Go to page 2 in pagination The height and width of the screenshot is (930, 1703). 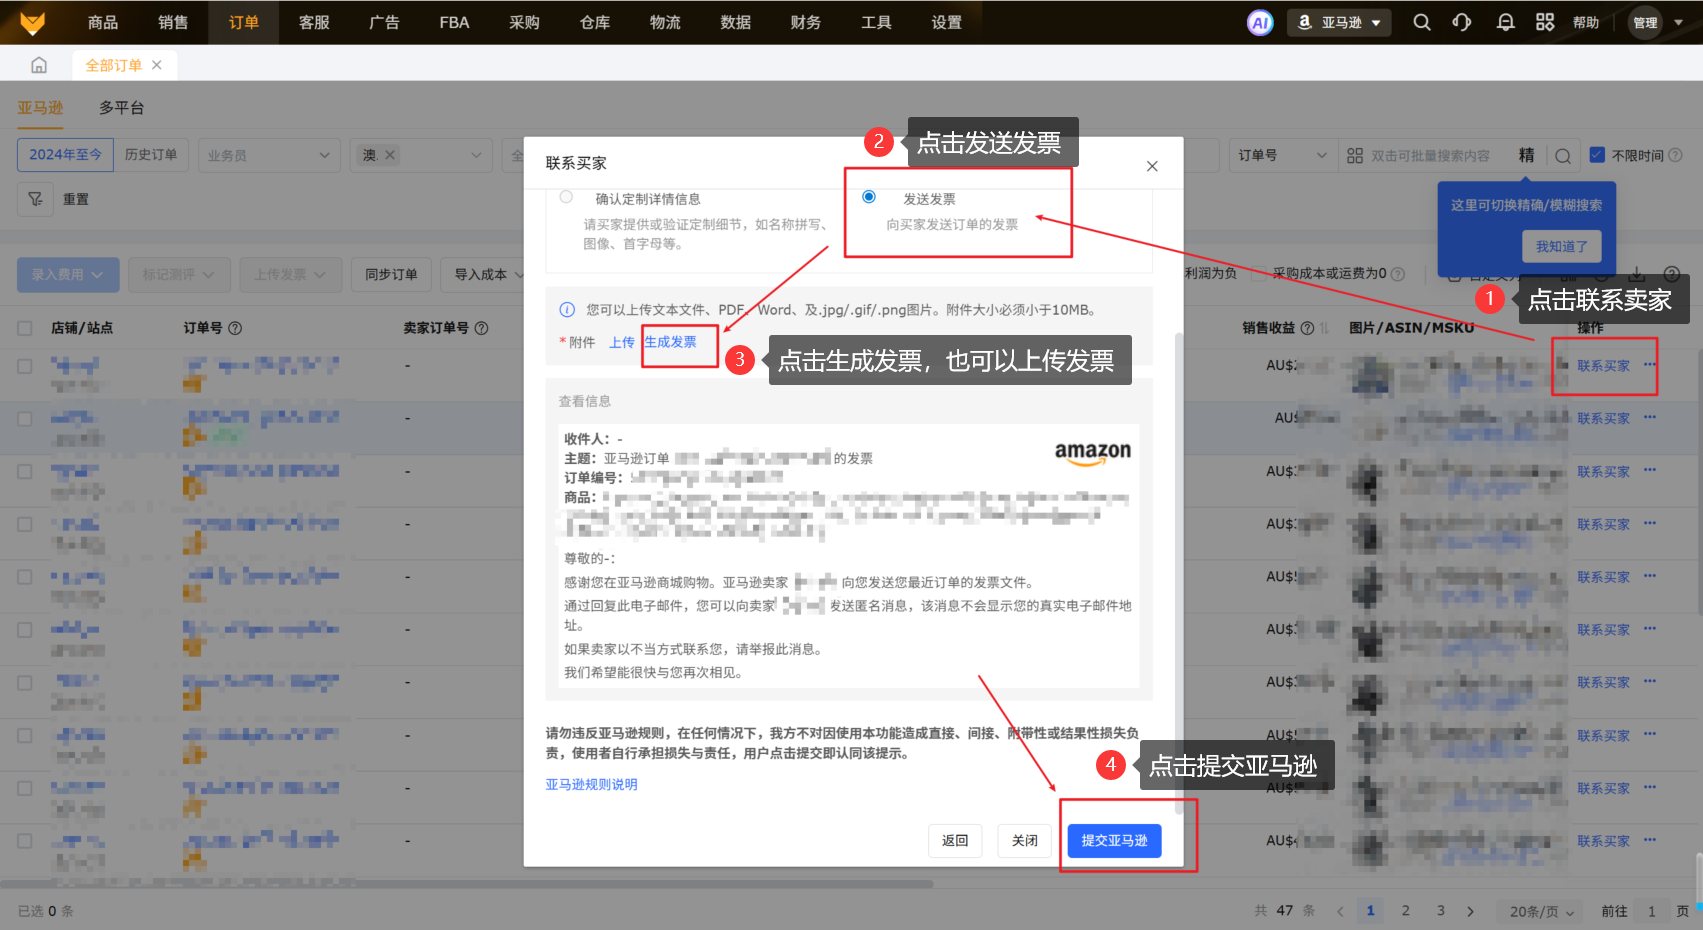click(1405, 911)
